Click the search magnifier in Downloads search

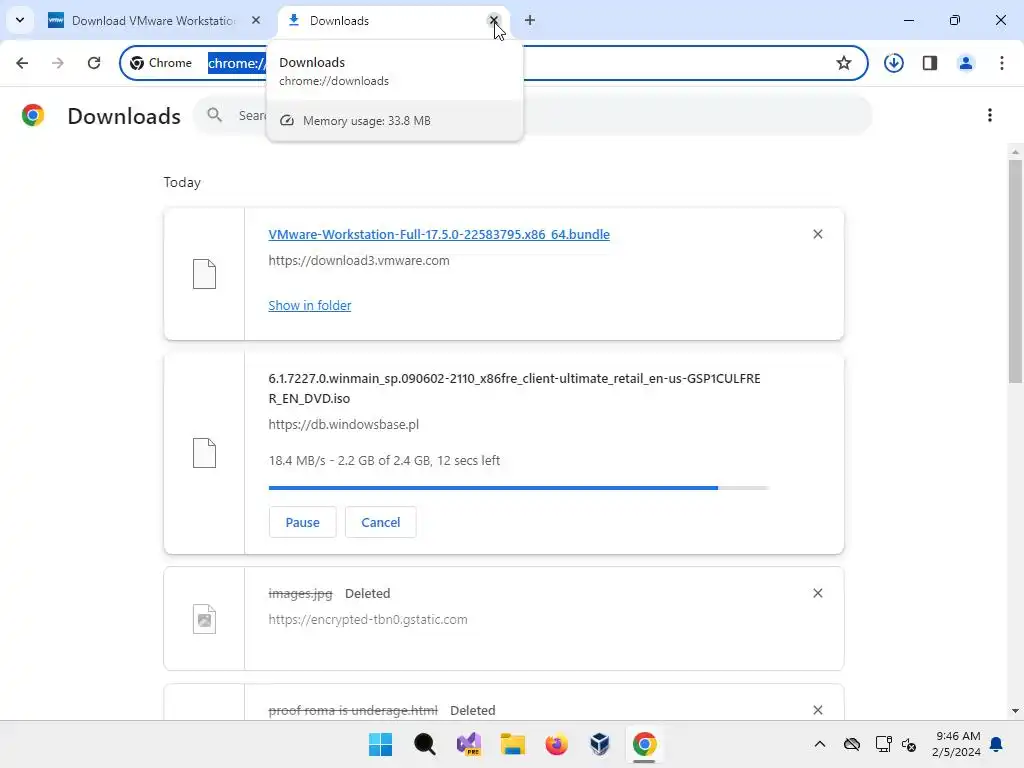pyautogui.click(x=214, y=116)
